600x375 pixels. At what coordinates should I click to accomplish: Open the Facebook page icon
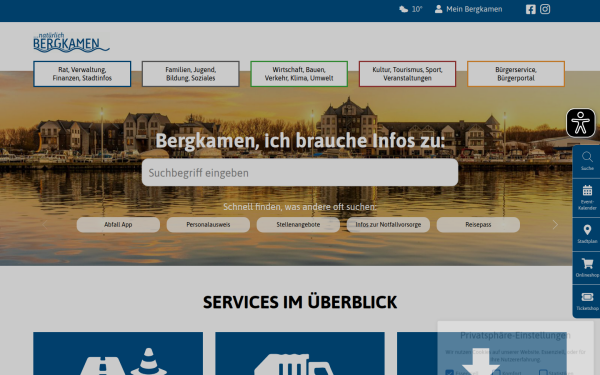(x=530, y=9)
